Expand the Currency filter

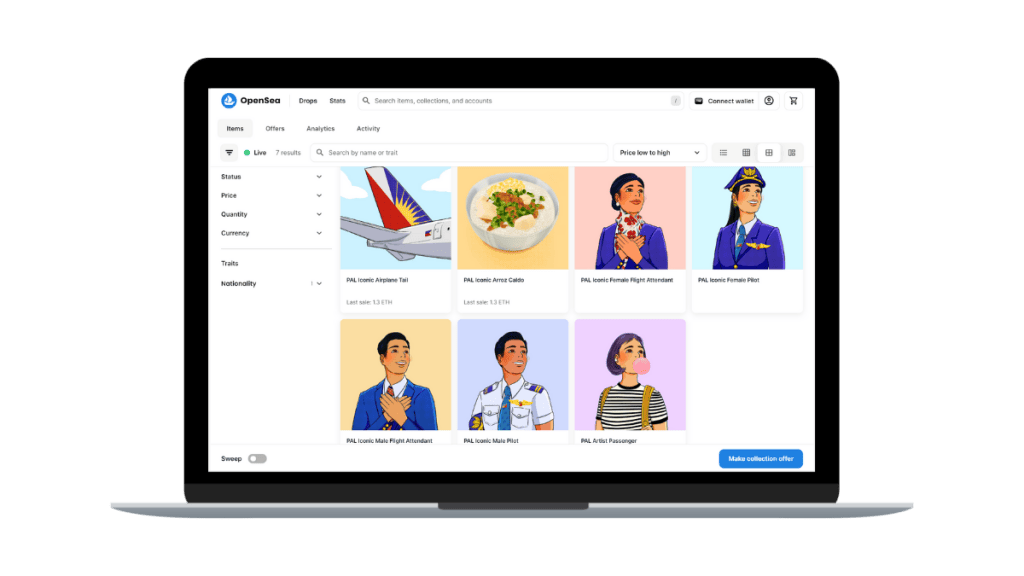point(271,233)
